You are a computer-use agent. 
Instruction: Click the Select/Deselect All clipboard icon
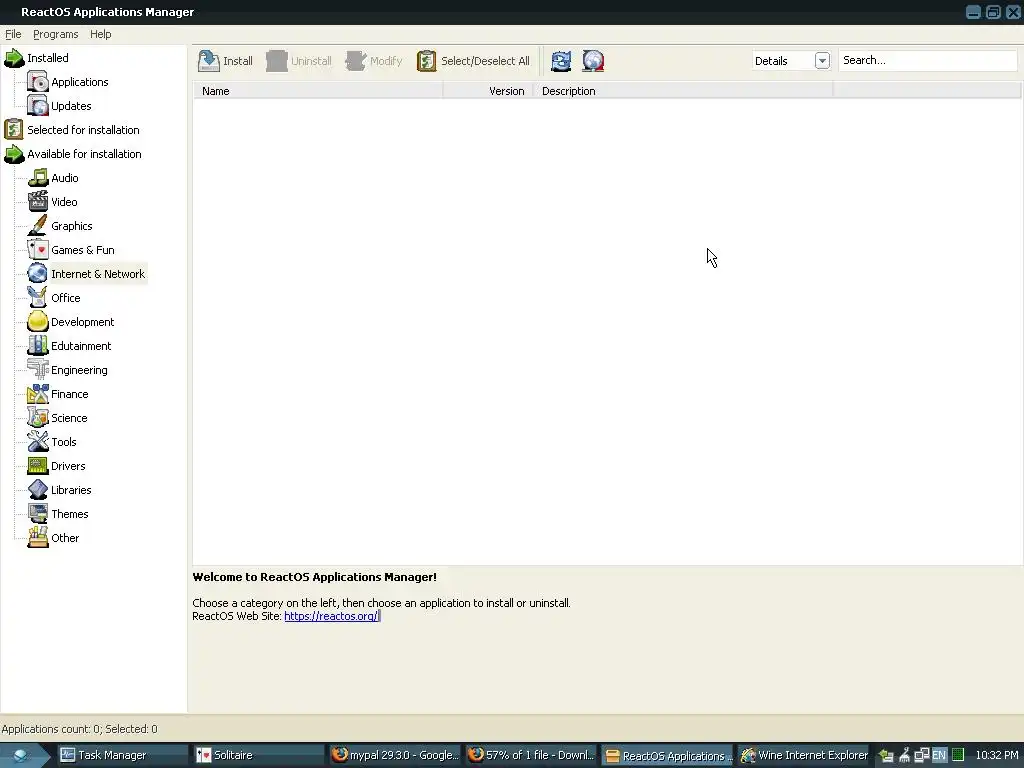pos(426,61)
